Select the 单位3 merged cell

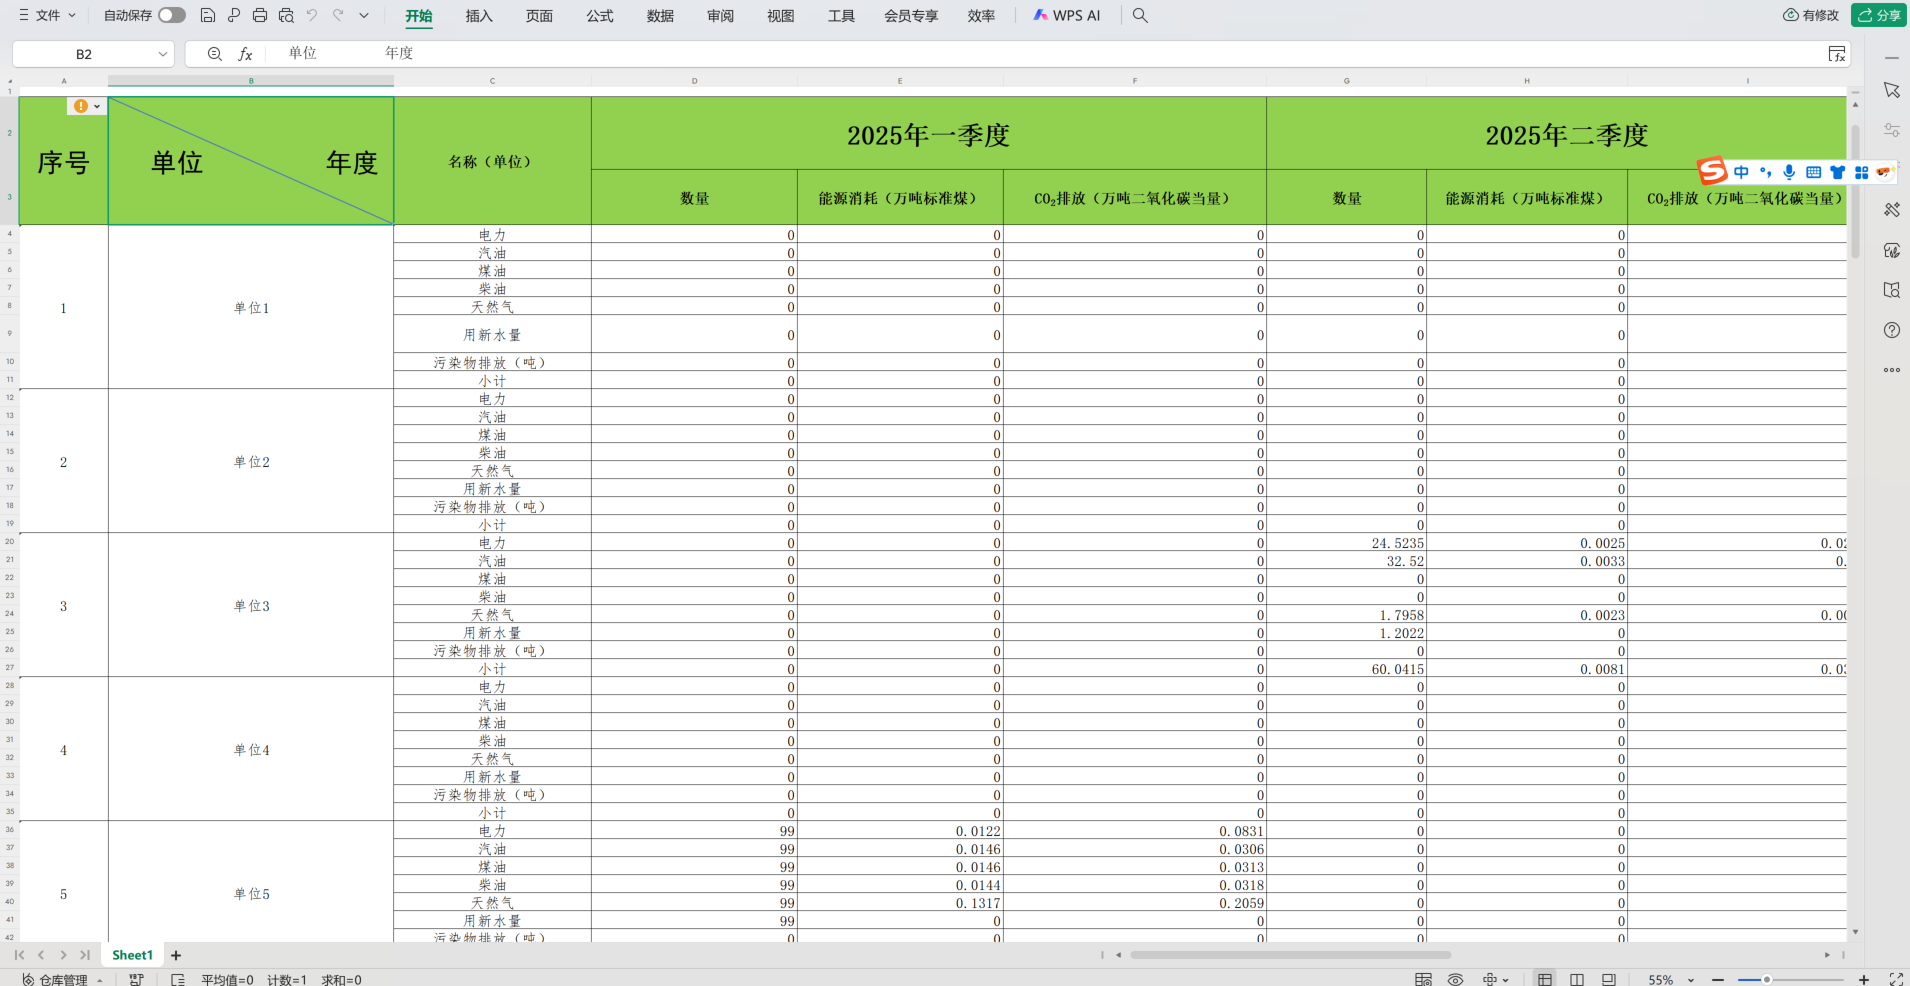coord(251,605)
